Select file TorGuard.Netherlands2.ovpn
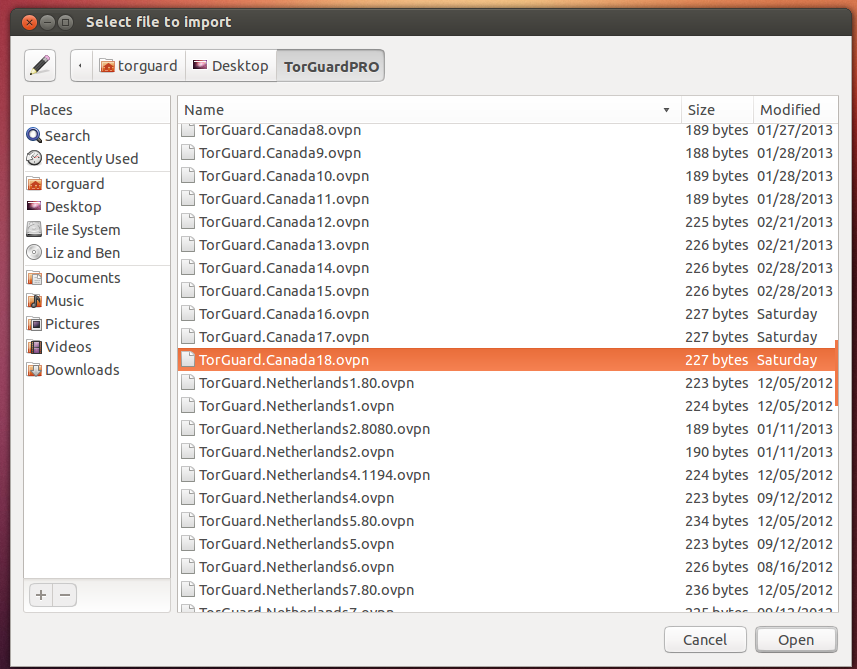The height and width of the screenshot is (669, 857). 506,451
